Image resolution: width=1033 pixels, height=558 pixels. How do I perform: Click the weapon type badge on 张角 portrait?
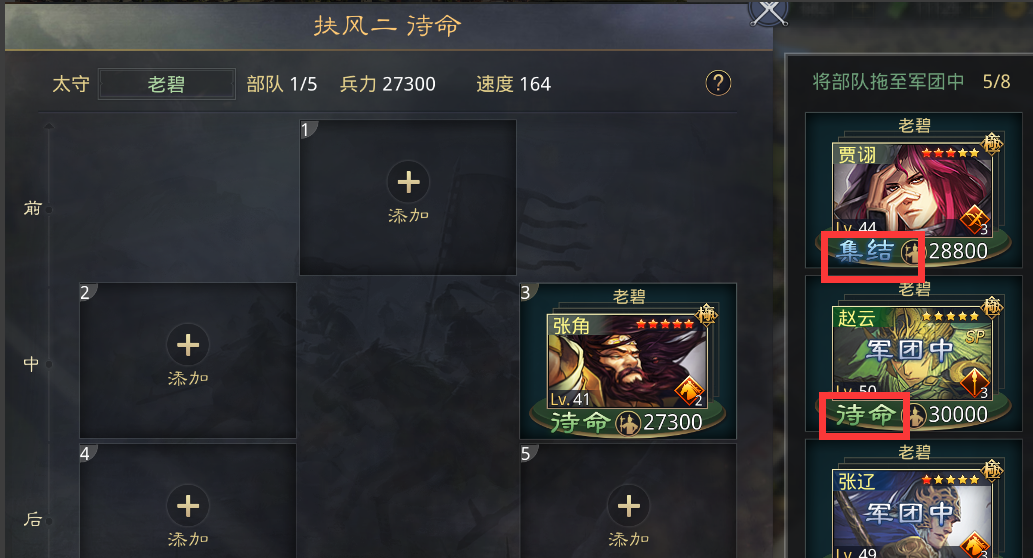click(690, 391)
